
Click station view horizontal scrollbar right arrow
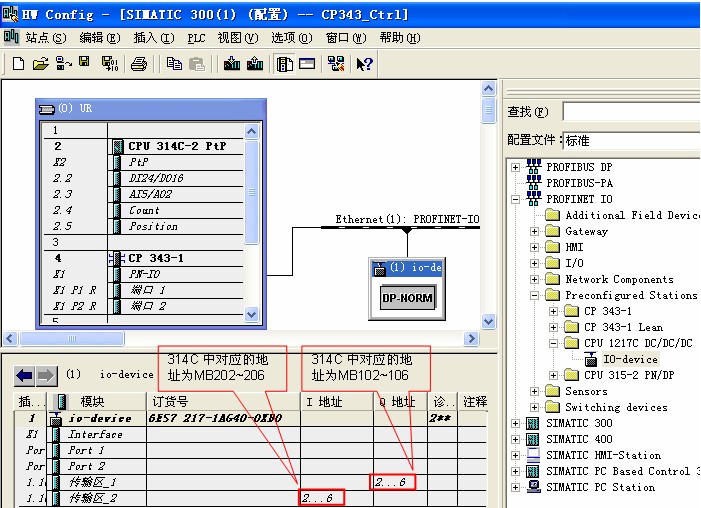(471, 339)
